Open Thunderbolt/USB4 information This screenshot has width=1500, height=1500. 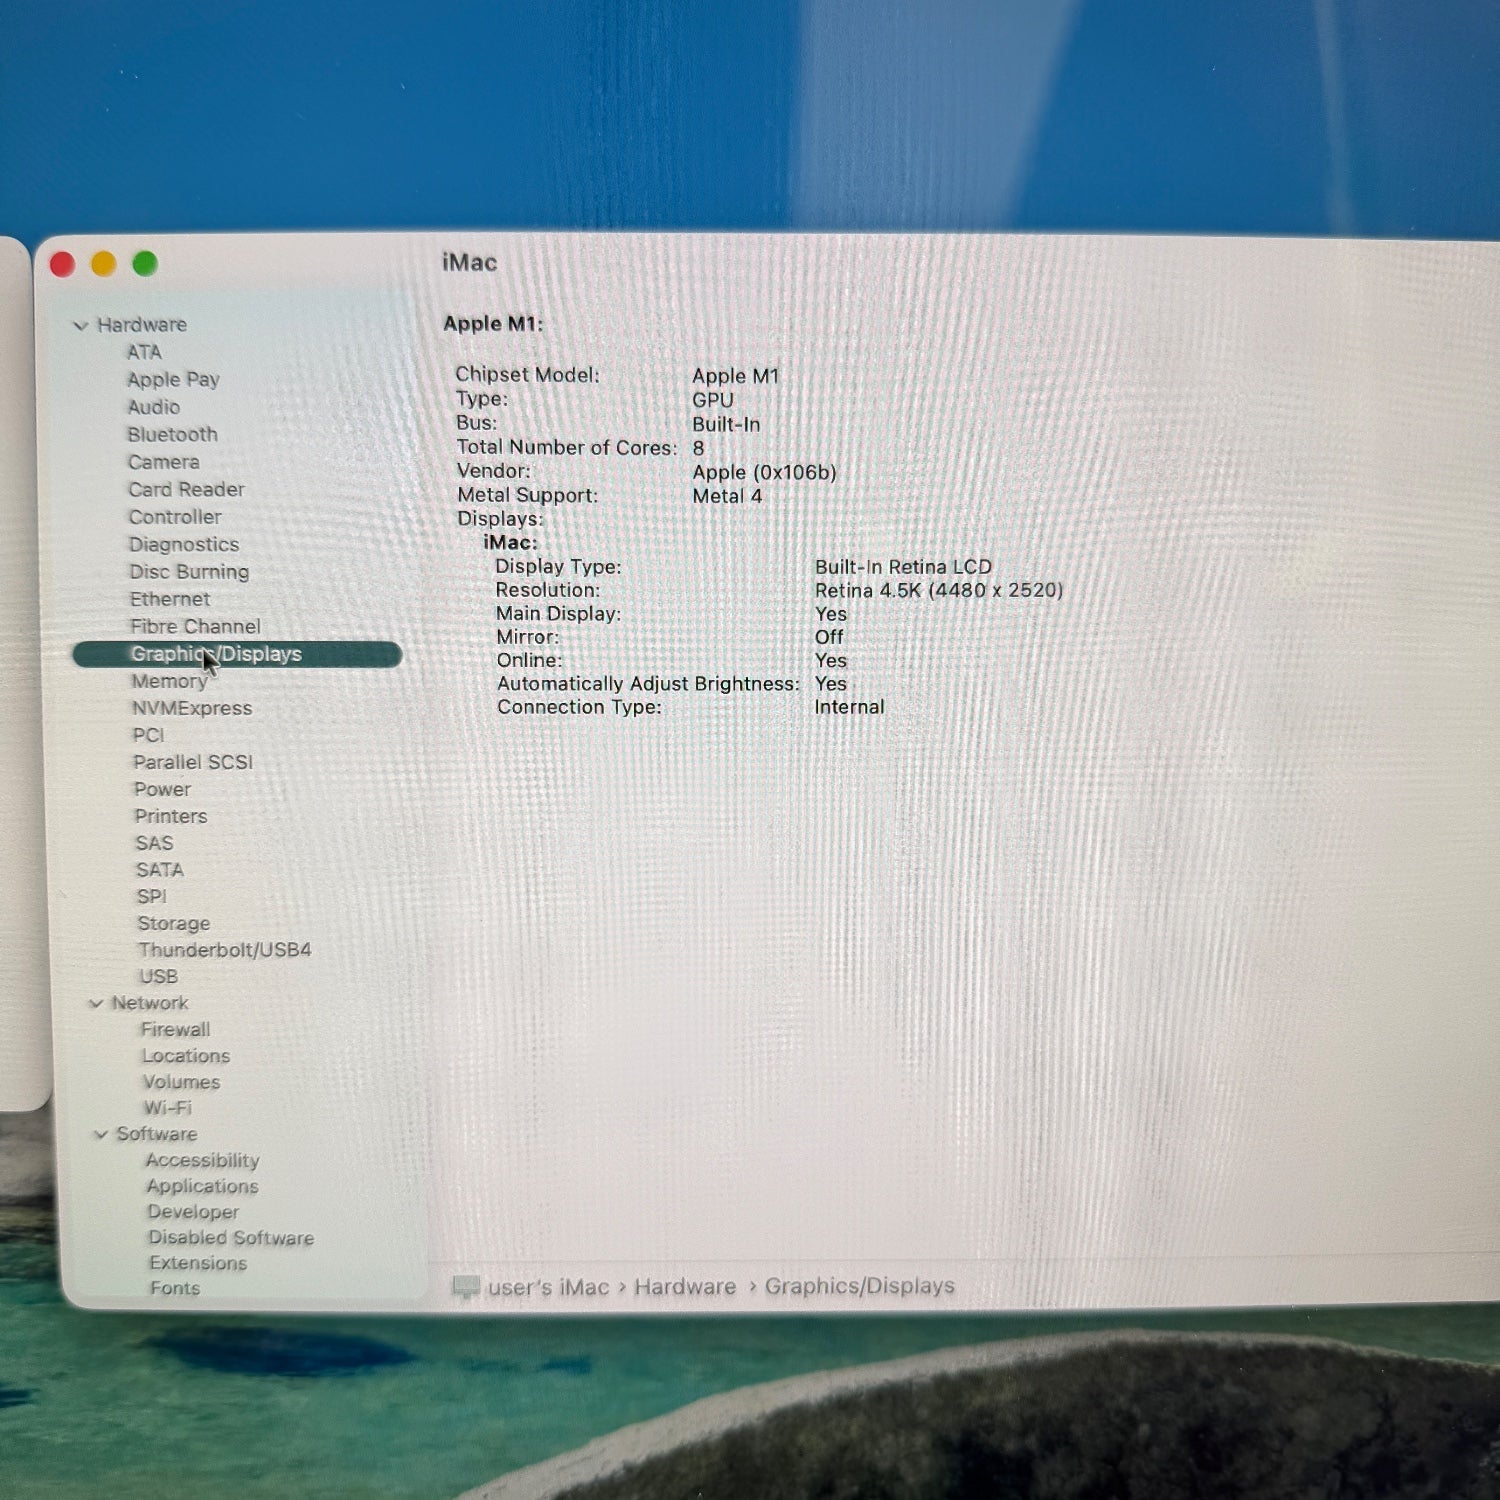(x=224, y=949)
